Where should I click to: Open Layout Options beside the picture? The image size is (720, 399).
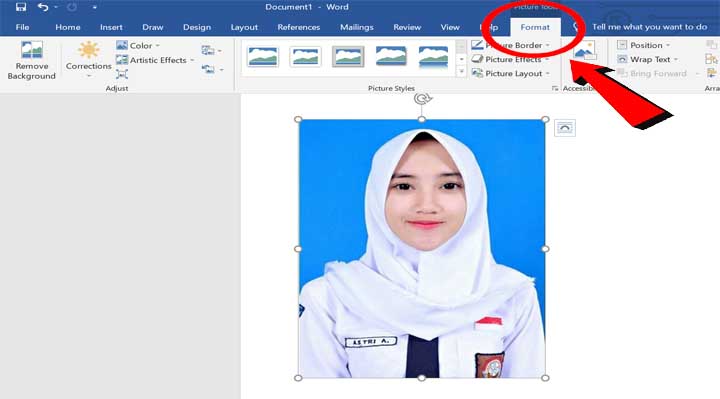[564, 128]
